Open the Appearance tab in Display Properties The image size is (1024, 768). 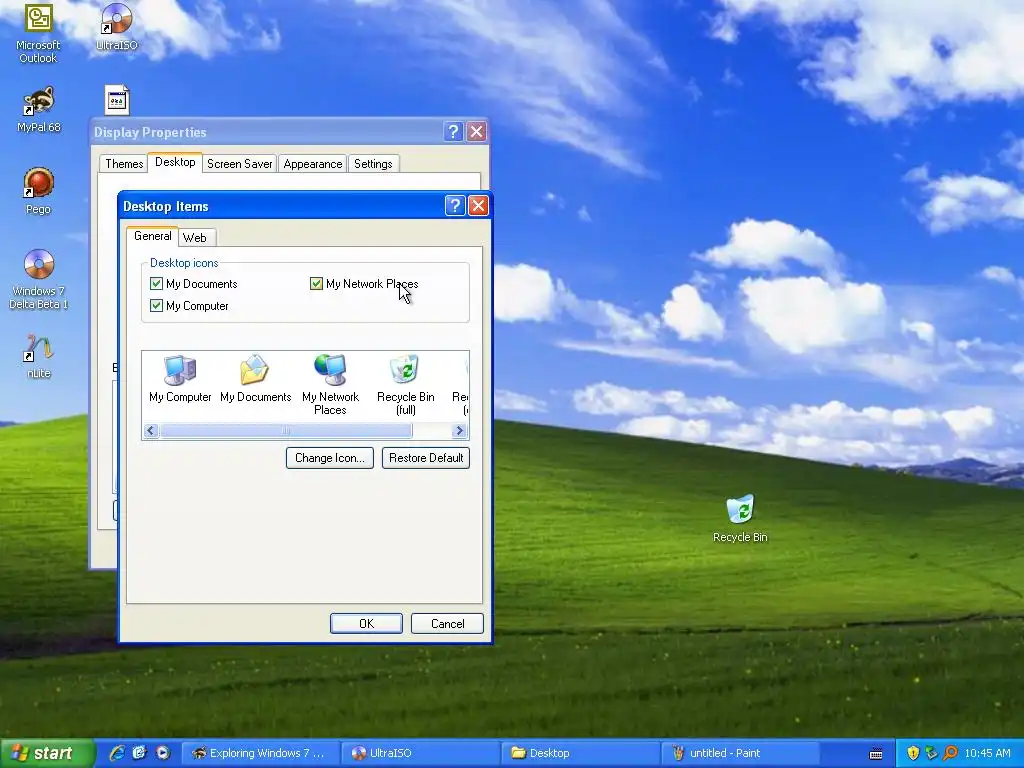click(313, 163)
